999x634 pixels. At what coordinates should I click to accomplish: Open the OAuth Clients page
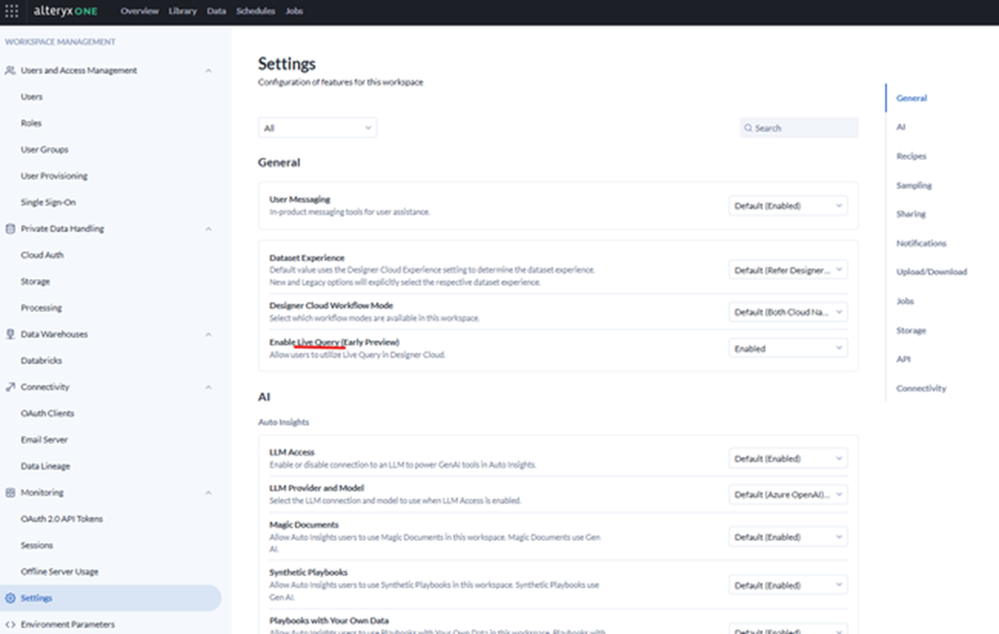point(47,414)
